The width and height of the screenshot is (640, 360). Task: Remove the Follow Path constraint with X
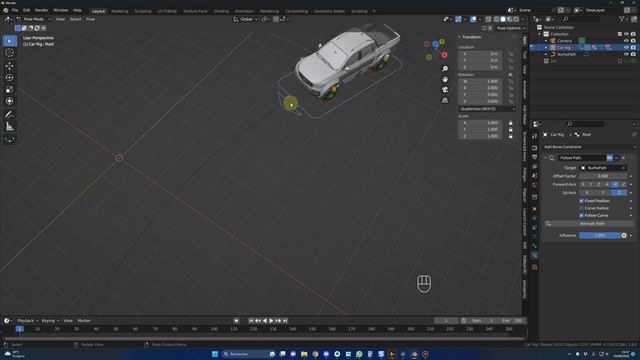623,158
